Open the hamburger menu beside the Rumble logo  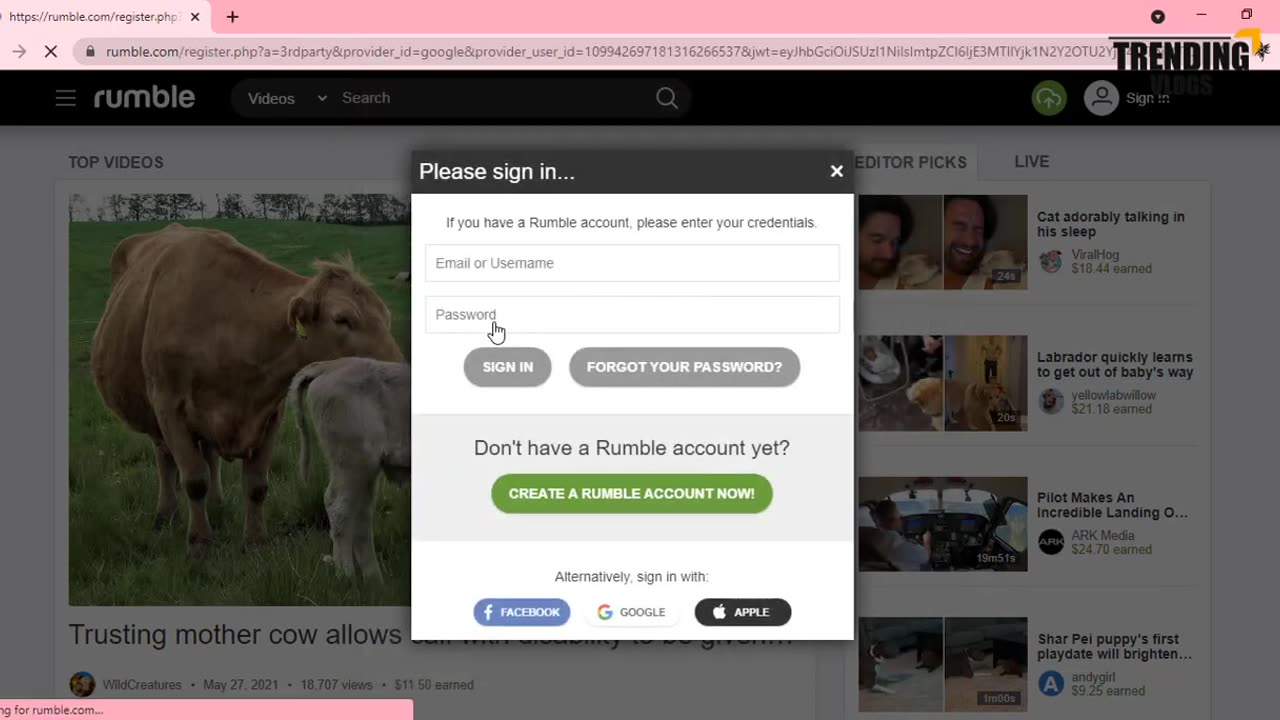point(66,98)
